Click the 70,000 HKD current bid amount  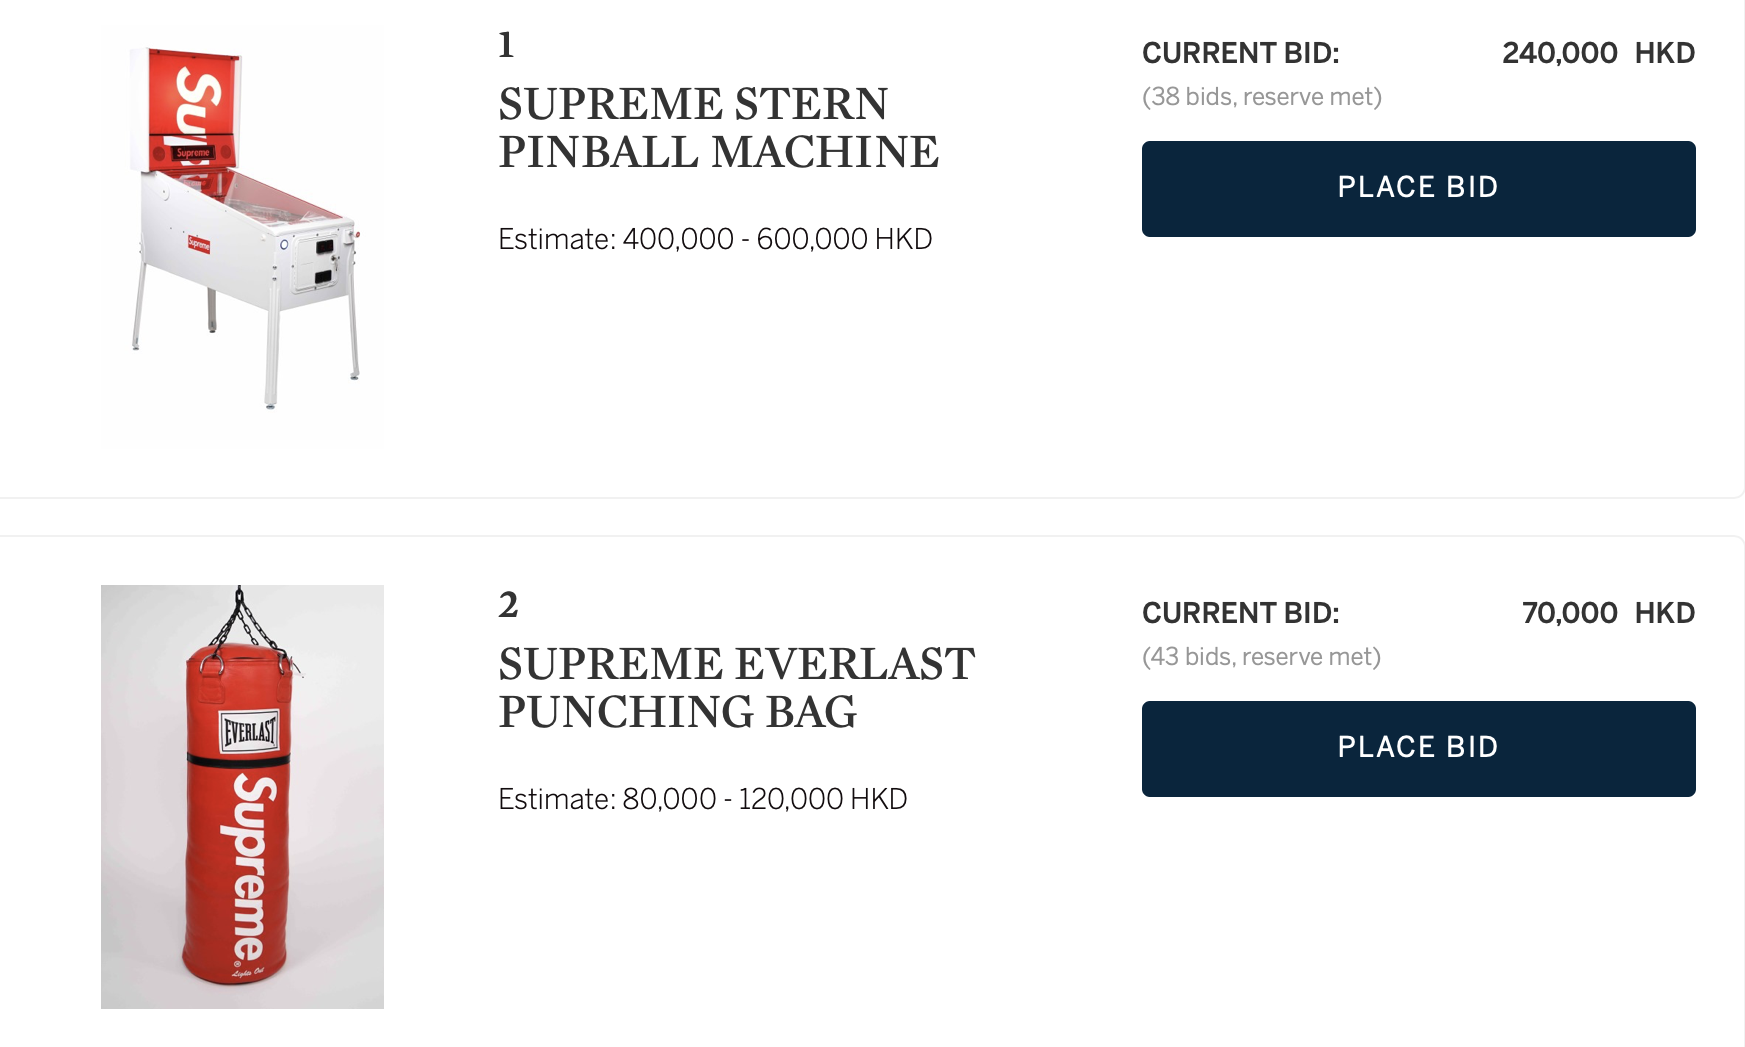pyautogui.click(x=1607, y=613)
